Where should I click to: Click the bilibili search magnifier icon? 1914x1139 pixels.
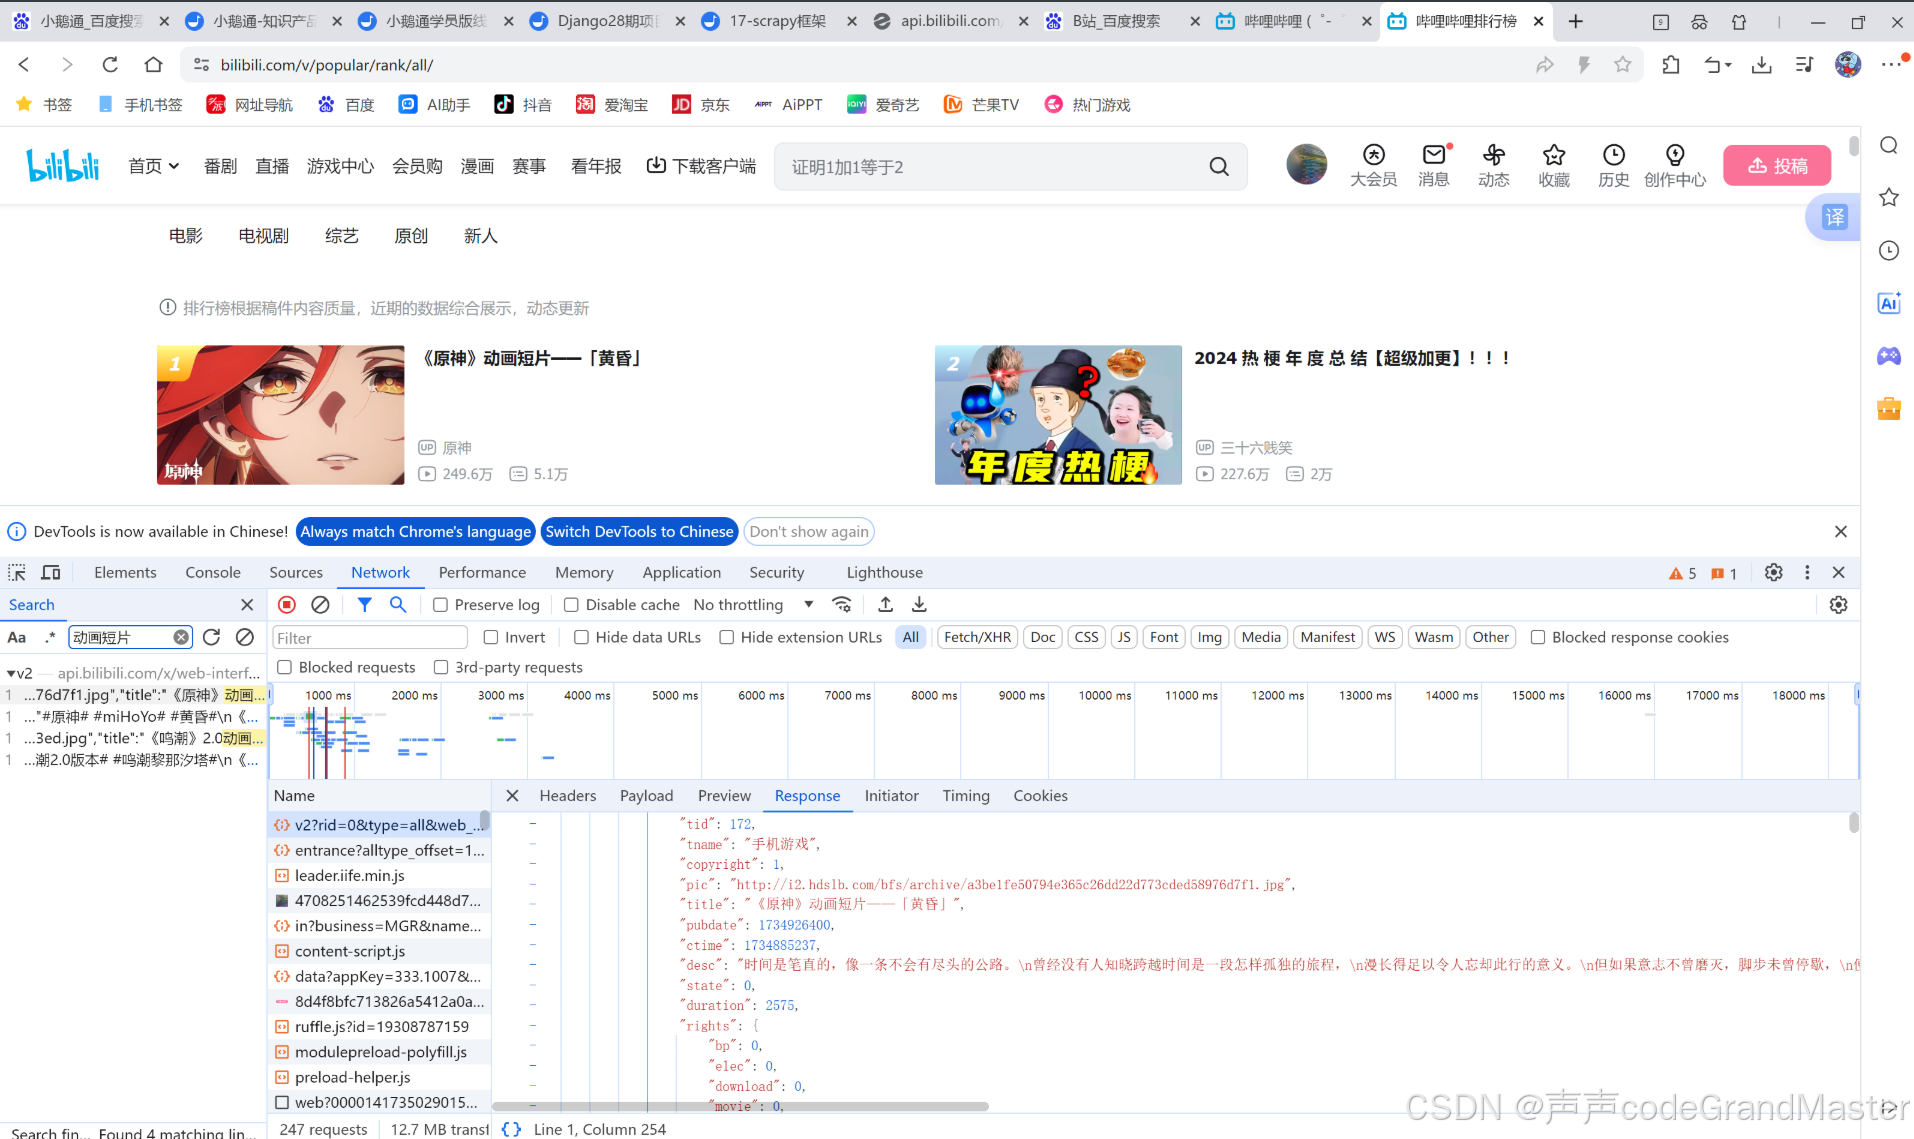pos(1219,167)
